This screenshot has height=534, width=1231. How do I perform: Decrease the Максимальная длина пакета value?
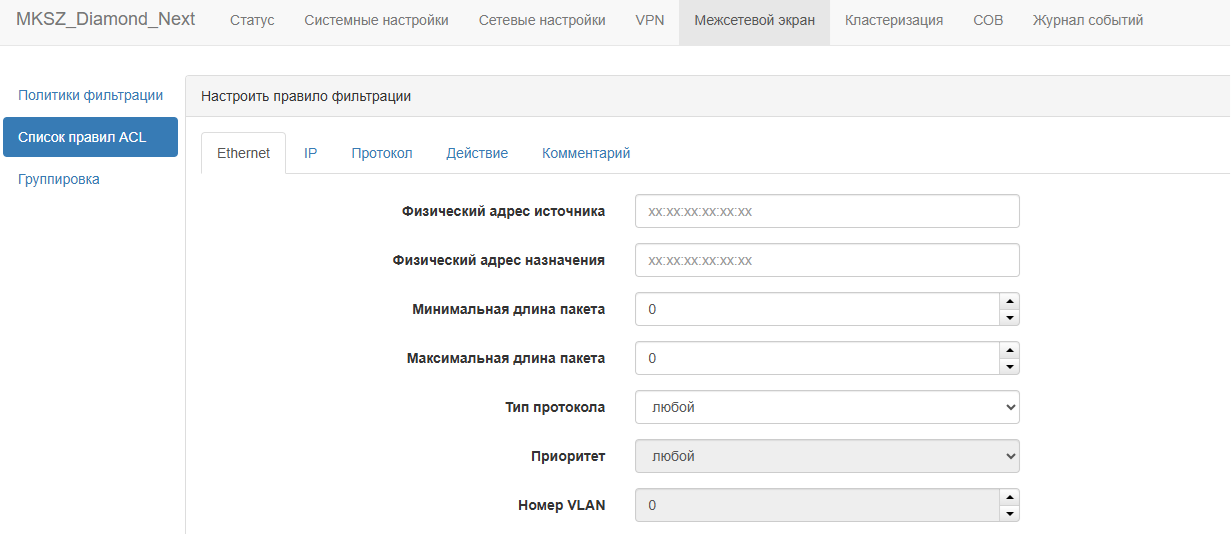1009,367
